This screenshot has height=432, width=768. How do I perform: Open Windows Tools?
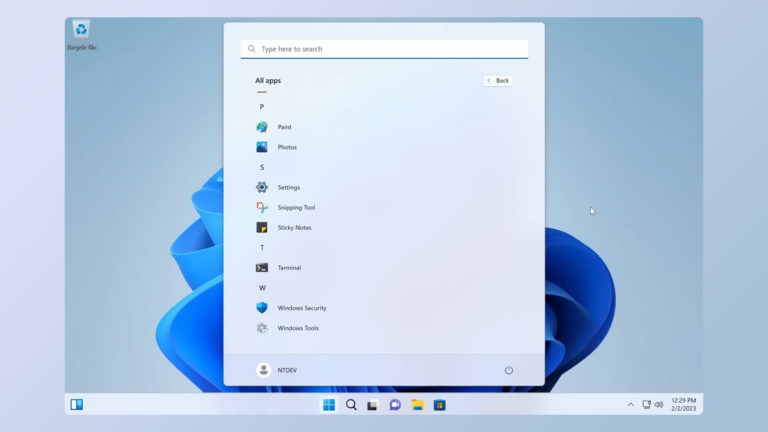(262, 328)
